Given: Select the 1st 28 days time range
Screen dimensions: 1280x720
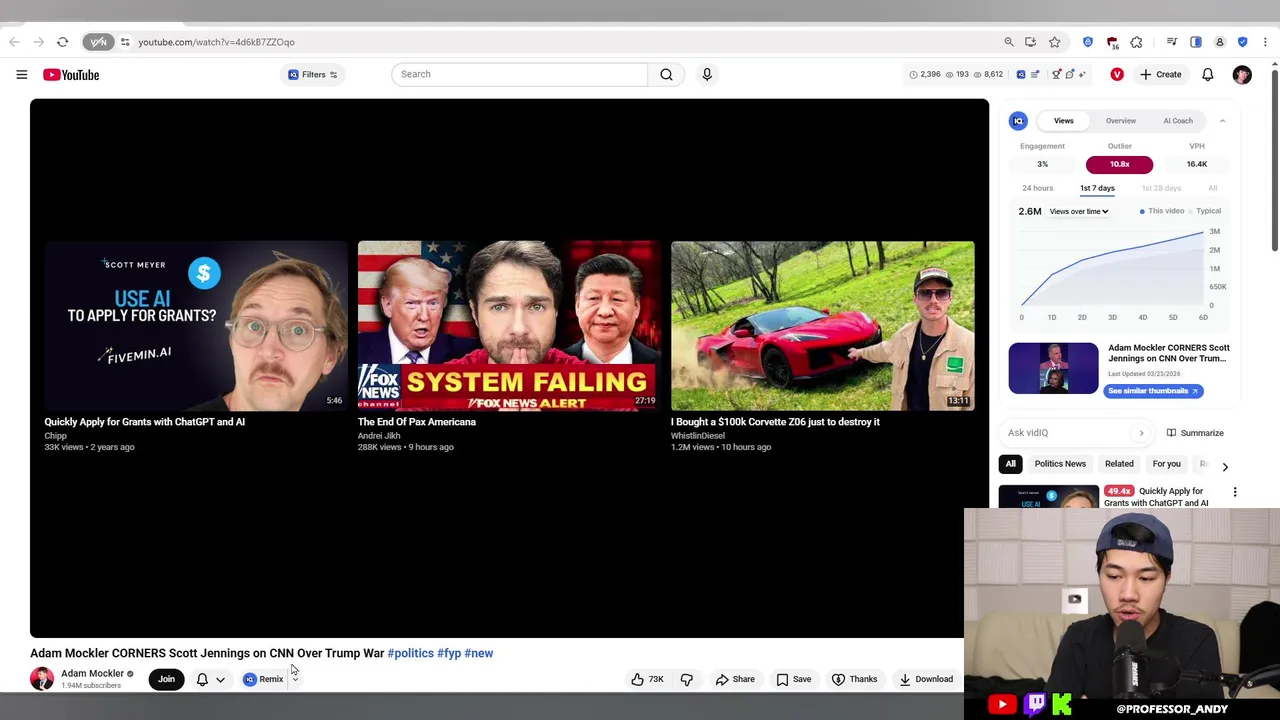Looking at the screenshot, I should click(x=1161, y=188).
